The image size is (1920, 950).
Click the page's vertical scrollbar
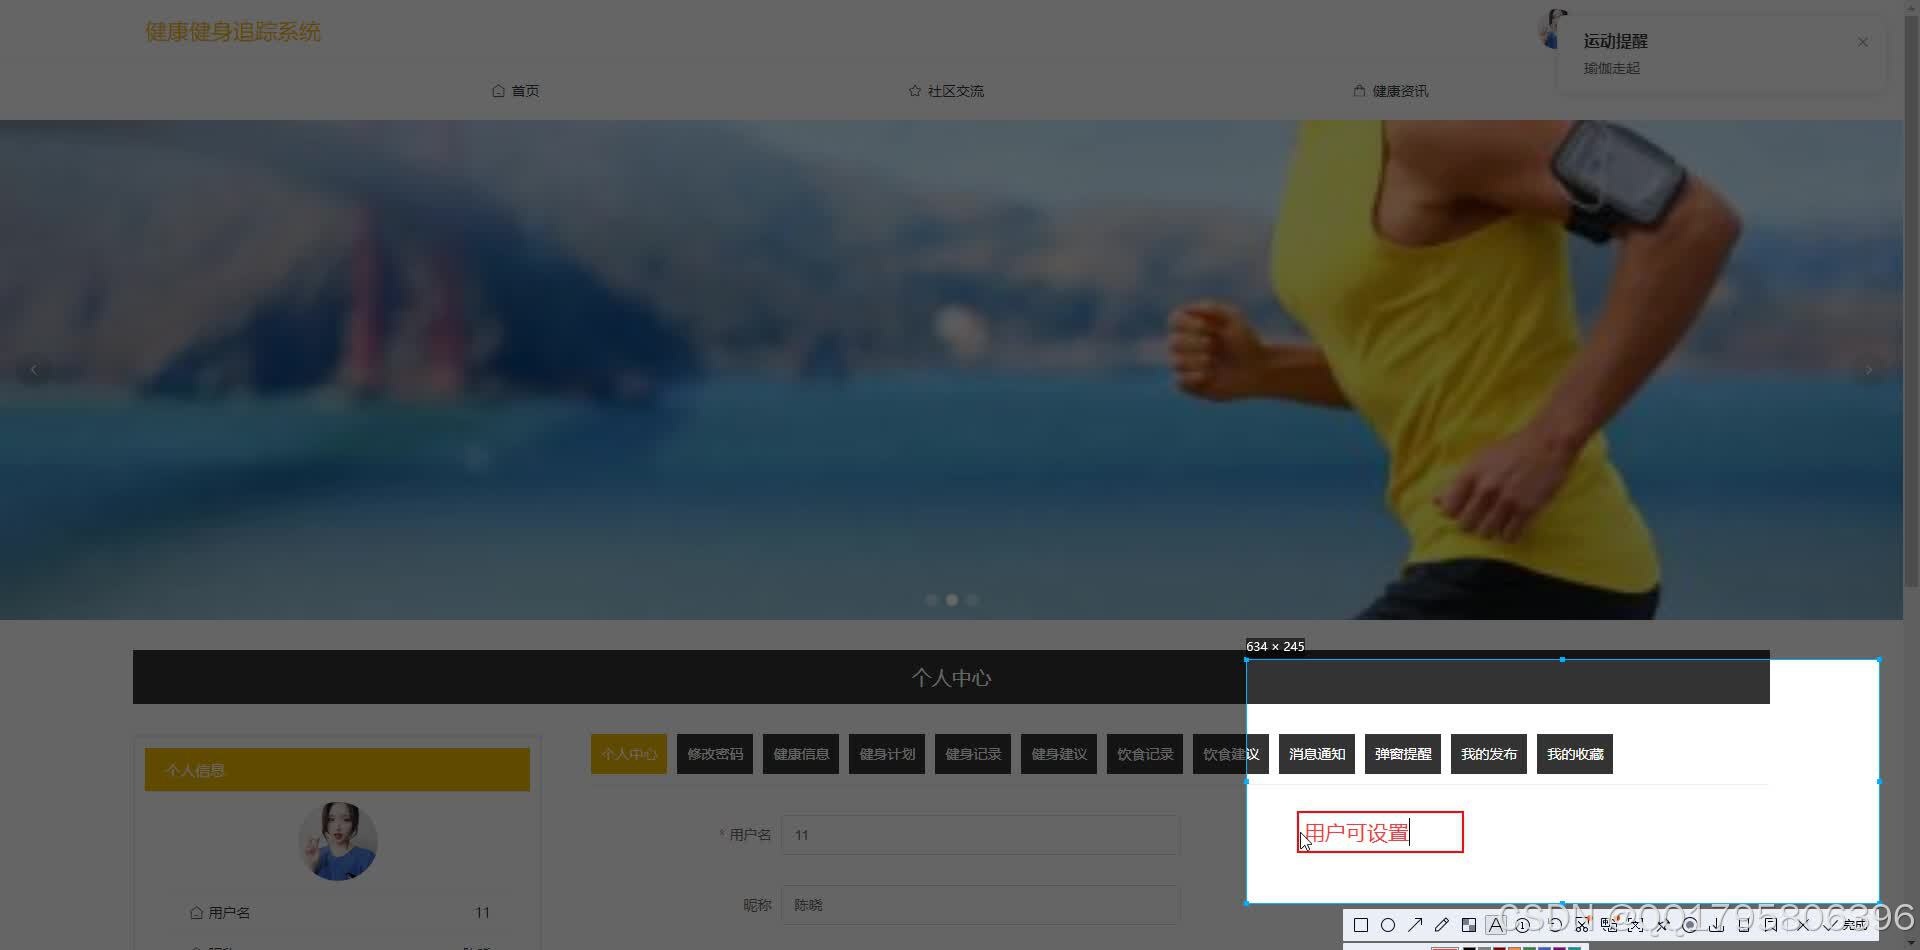1911,300
